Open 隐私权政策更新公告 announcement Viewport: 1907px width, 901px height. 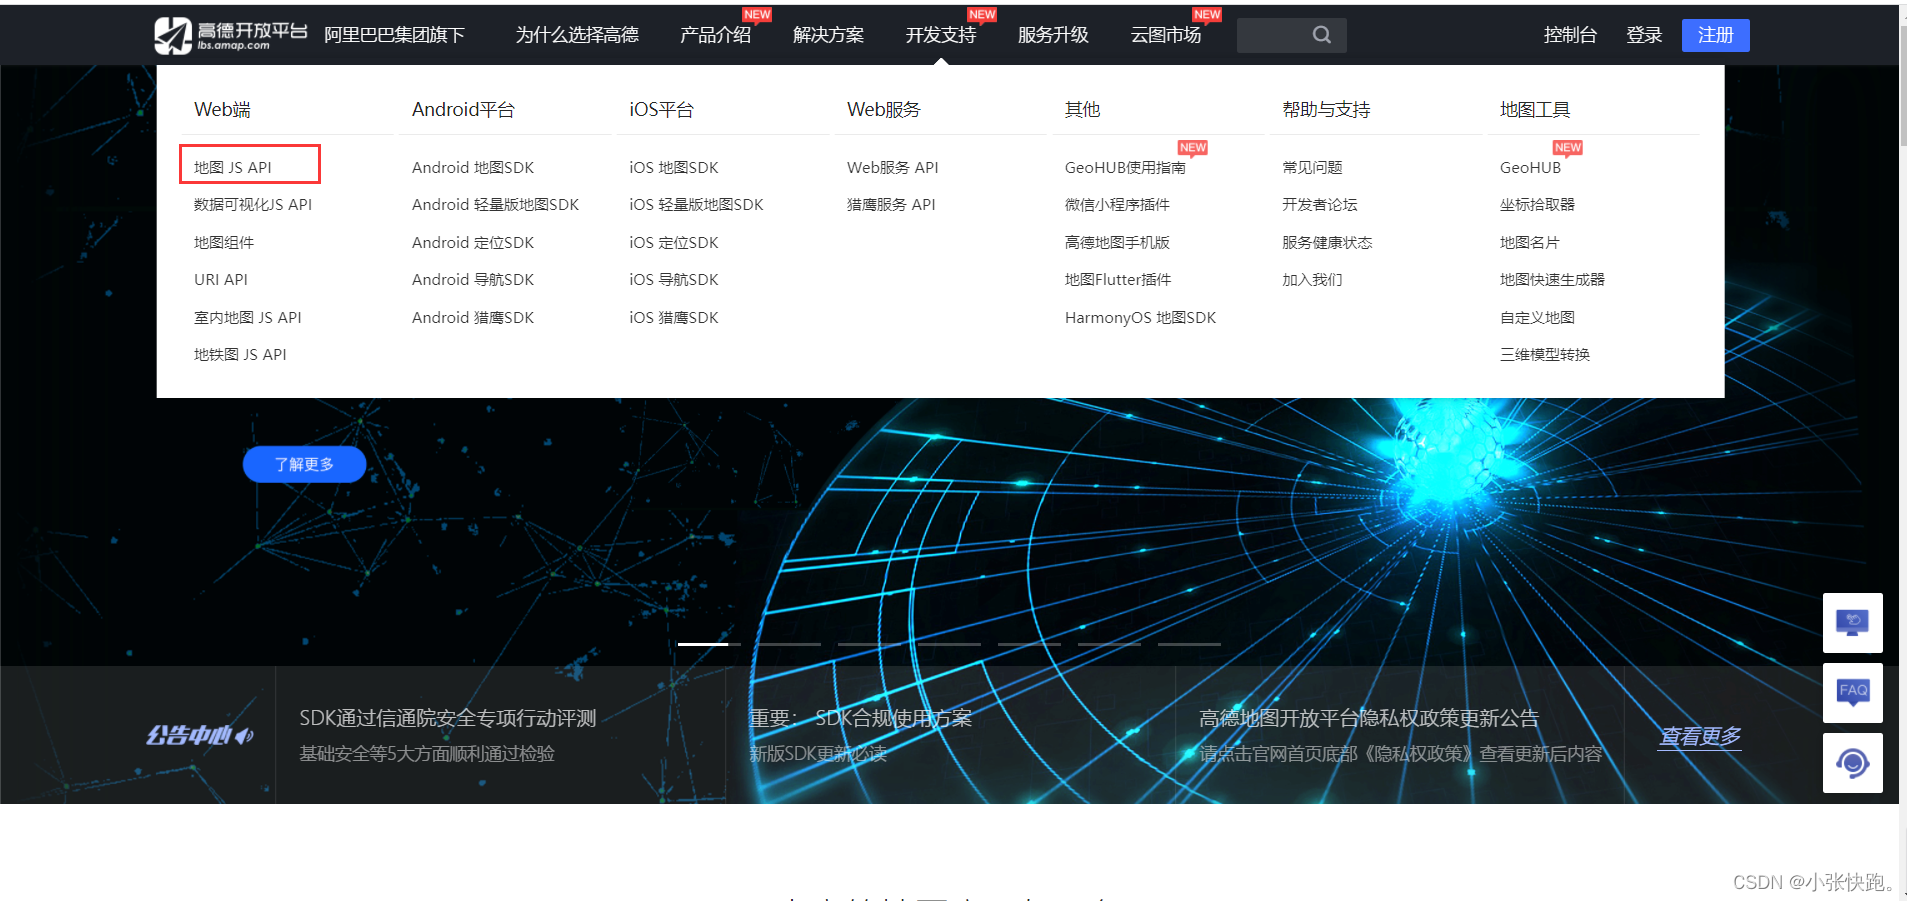[x=1369, y=718]
